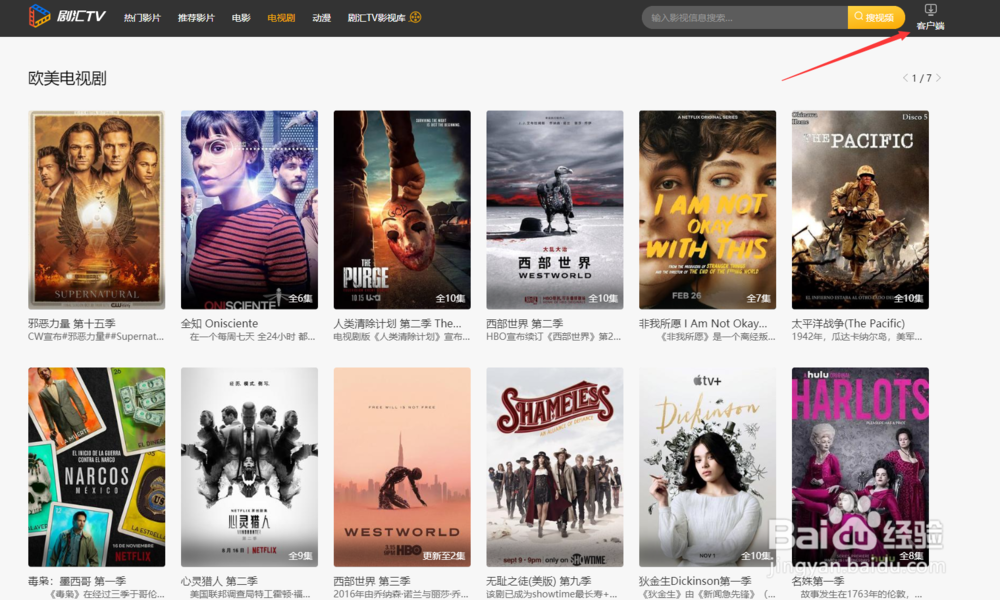Open Dickinson poster thumbnail

click(707, 467)
